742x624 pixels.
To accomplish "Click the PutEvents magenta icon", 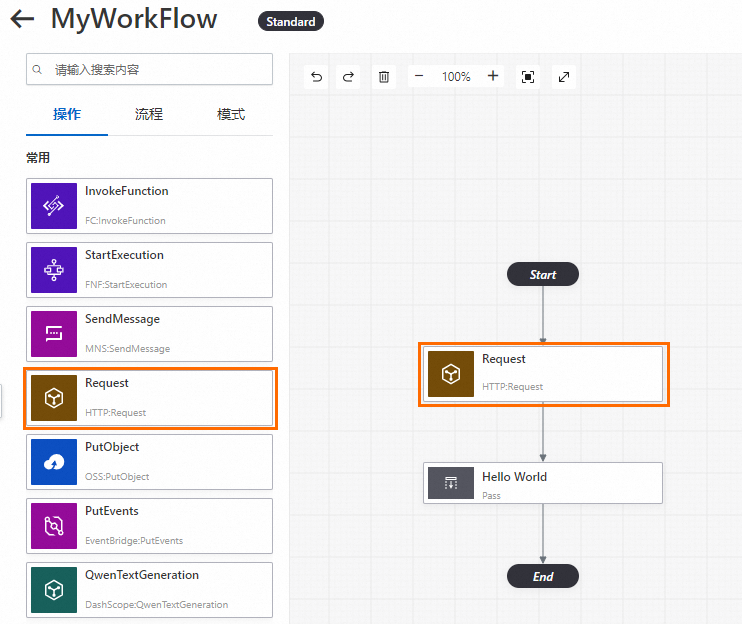I will [x=54, y=526].
